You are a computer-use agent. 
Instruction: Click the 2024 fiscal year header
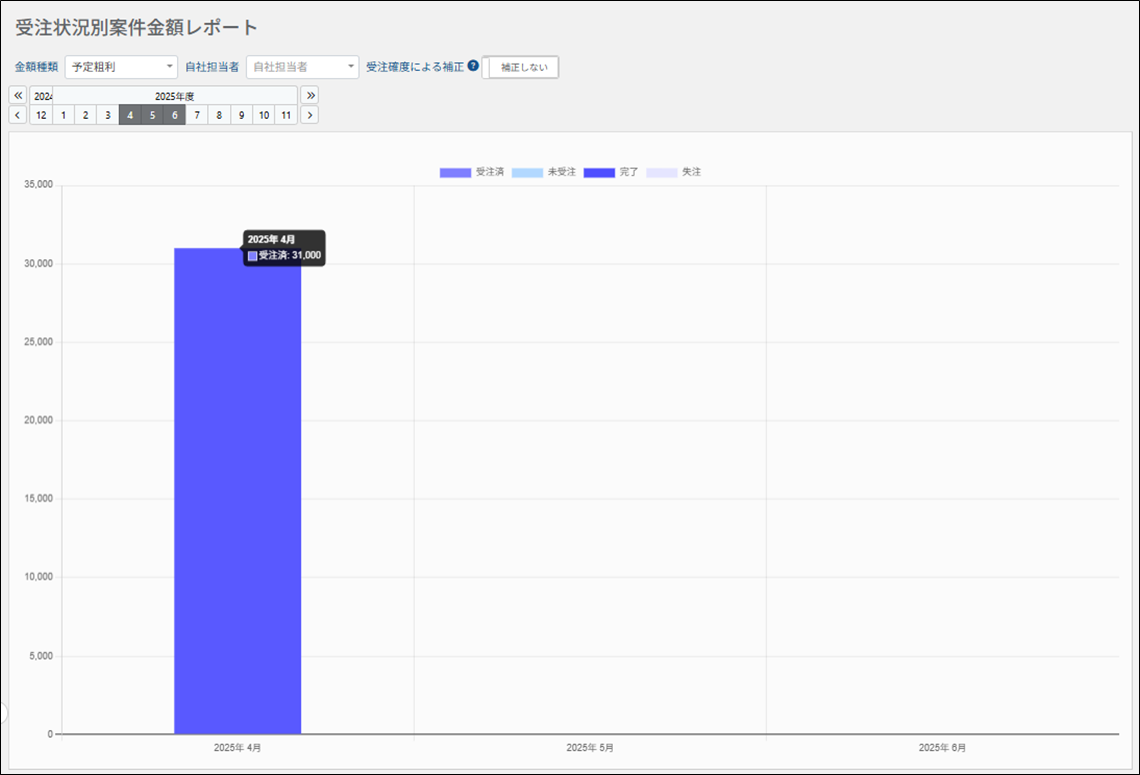(41, 96)
